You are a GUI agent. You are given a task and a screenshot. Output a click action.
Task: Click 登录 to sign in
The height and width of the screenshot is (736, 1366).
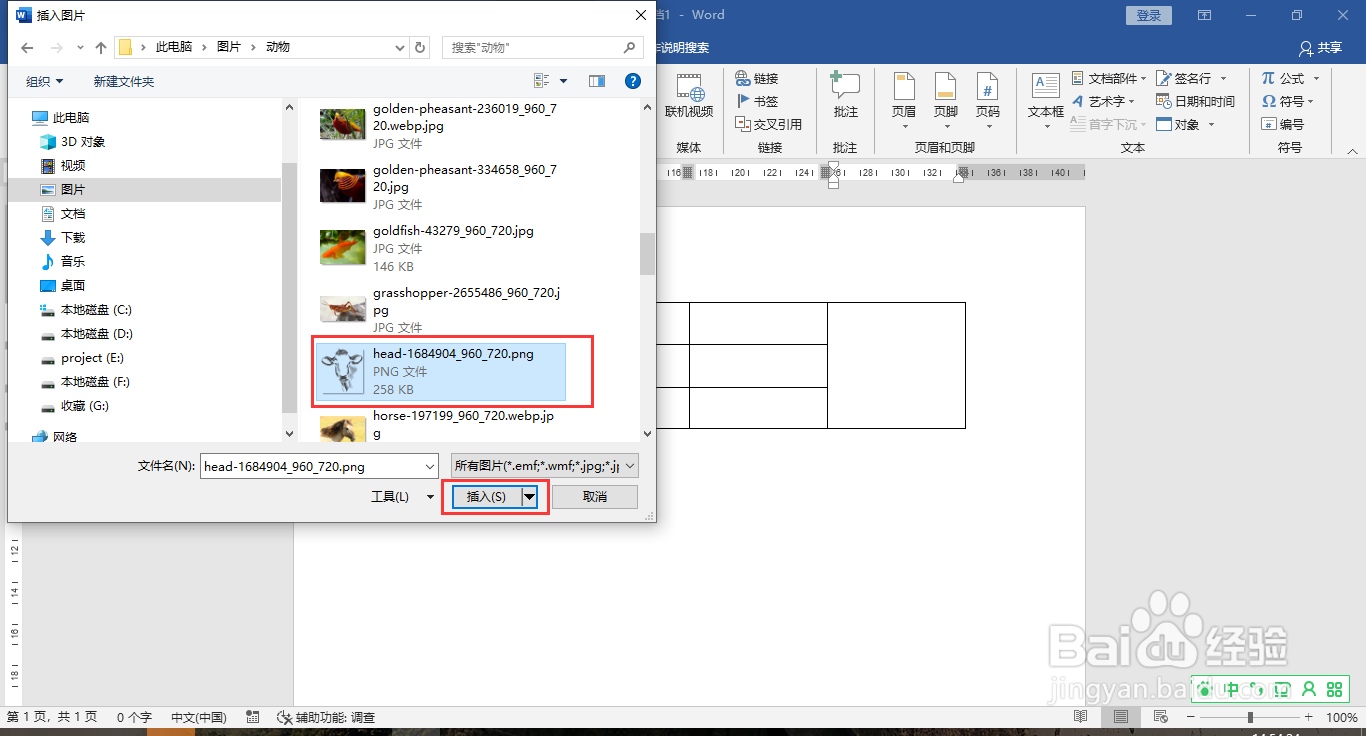click(x=1149, y=15)
